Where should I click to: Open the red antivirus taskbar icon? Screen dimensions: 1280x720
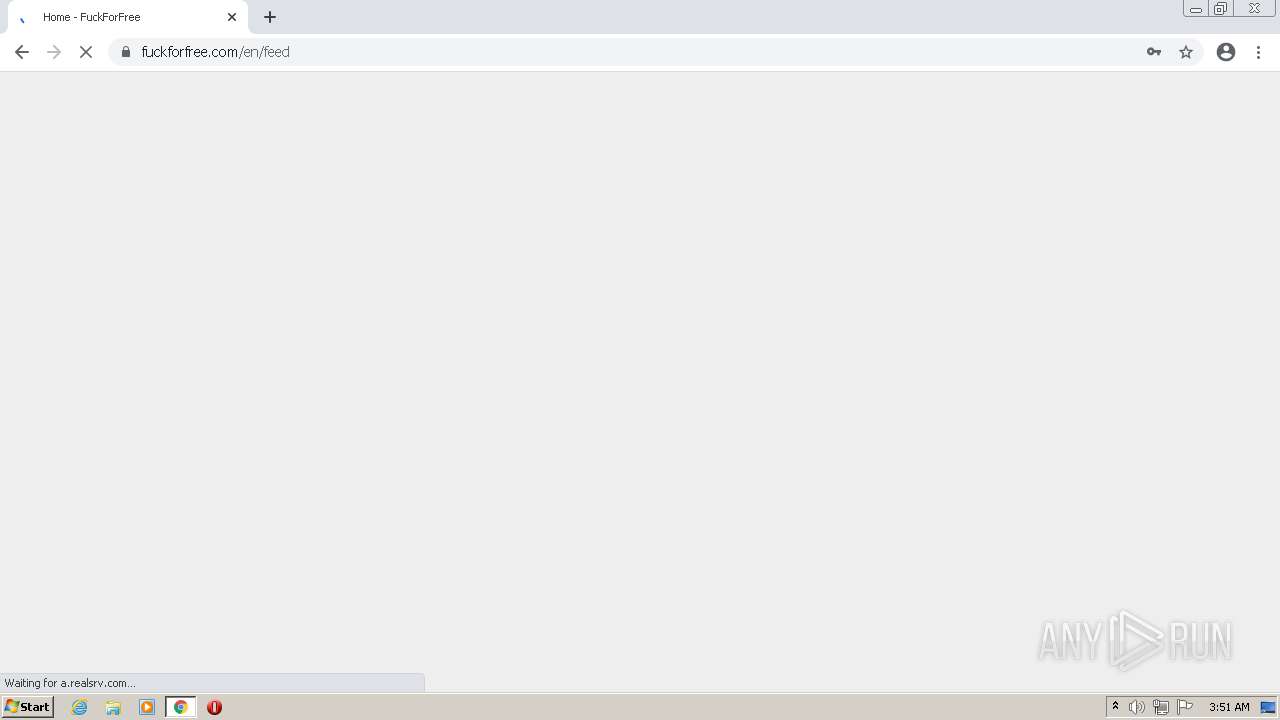pos(214,707)
